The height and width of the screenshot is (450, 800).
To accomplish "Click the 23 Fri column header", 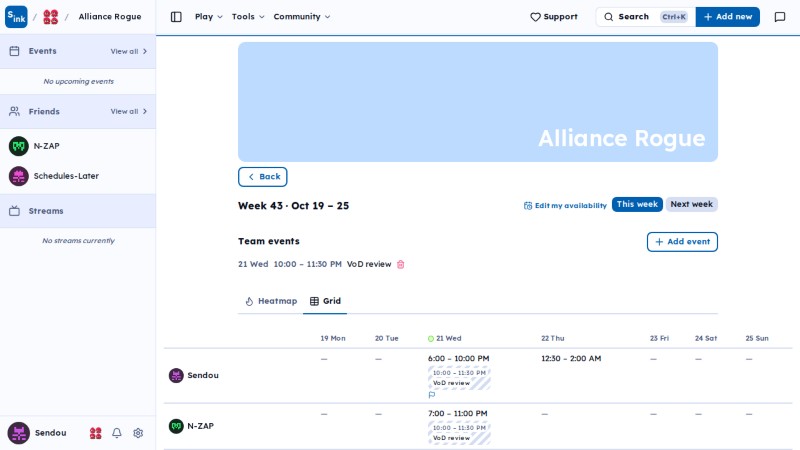I will pos(659,338).
